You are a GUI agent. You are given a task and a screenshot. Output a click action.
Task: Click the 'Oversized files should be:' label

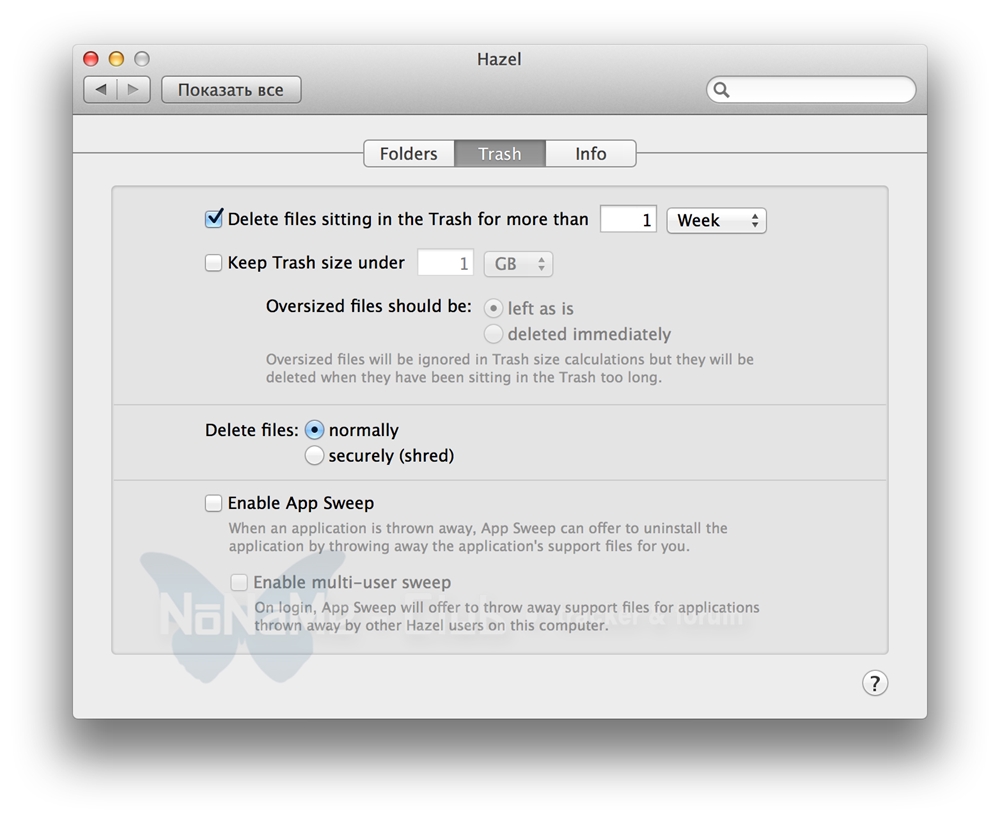pos(369,306)
